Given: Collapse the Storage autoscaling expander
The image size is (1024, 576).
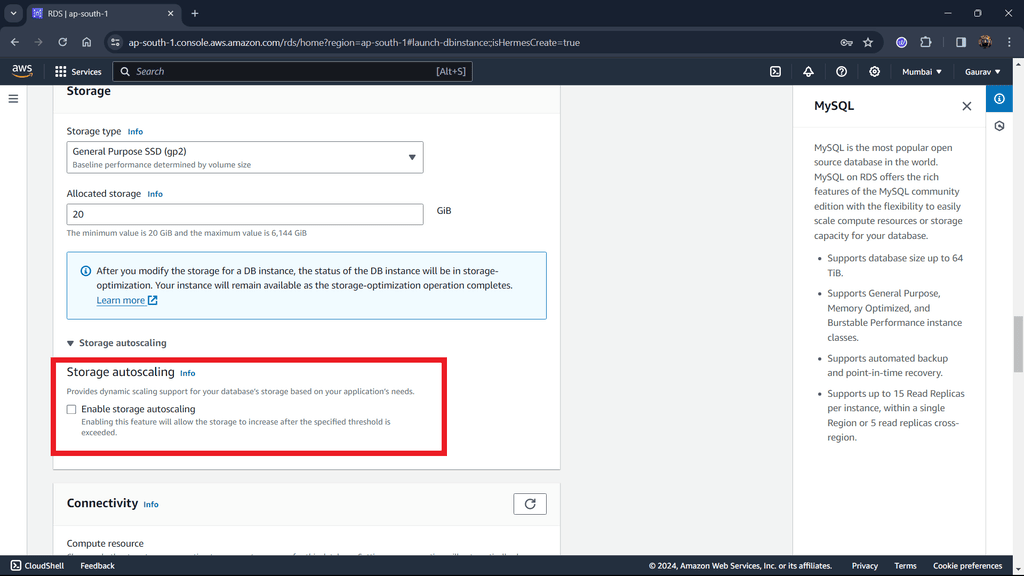Looking at the screenshot, I should (117, 343).
